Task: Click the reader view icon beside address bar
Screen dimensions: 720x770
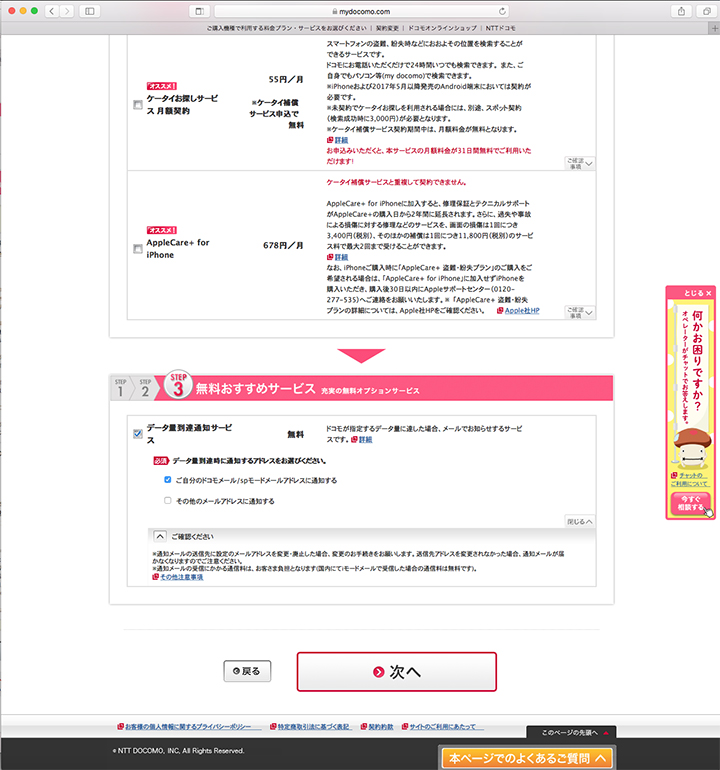Action: click(x=199, y=11)
